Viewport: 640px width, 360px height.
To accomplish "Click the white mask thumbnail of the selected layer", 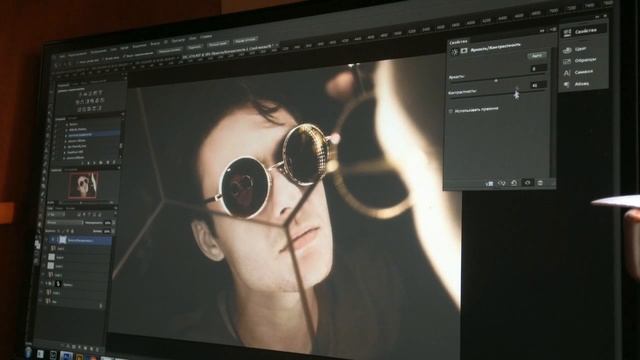I will point(63,240).
